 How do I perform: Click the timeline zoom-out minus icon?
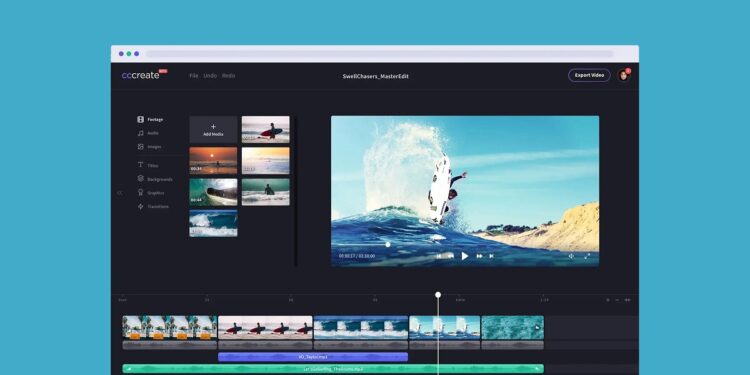[617, 300]
